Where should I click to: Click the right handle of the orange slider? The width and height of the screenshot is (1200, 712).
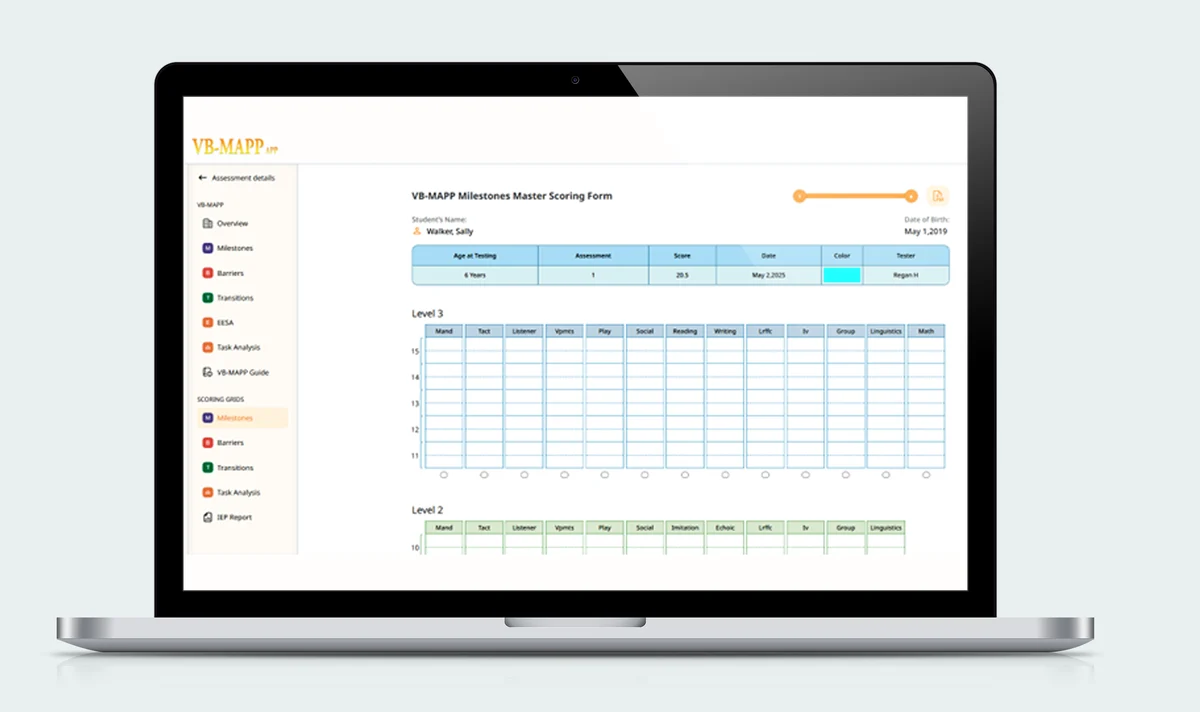click(911, 196)
